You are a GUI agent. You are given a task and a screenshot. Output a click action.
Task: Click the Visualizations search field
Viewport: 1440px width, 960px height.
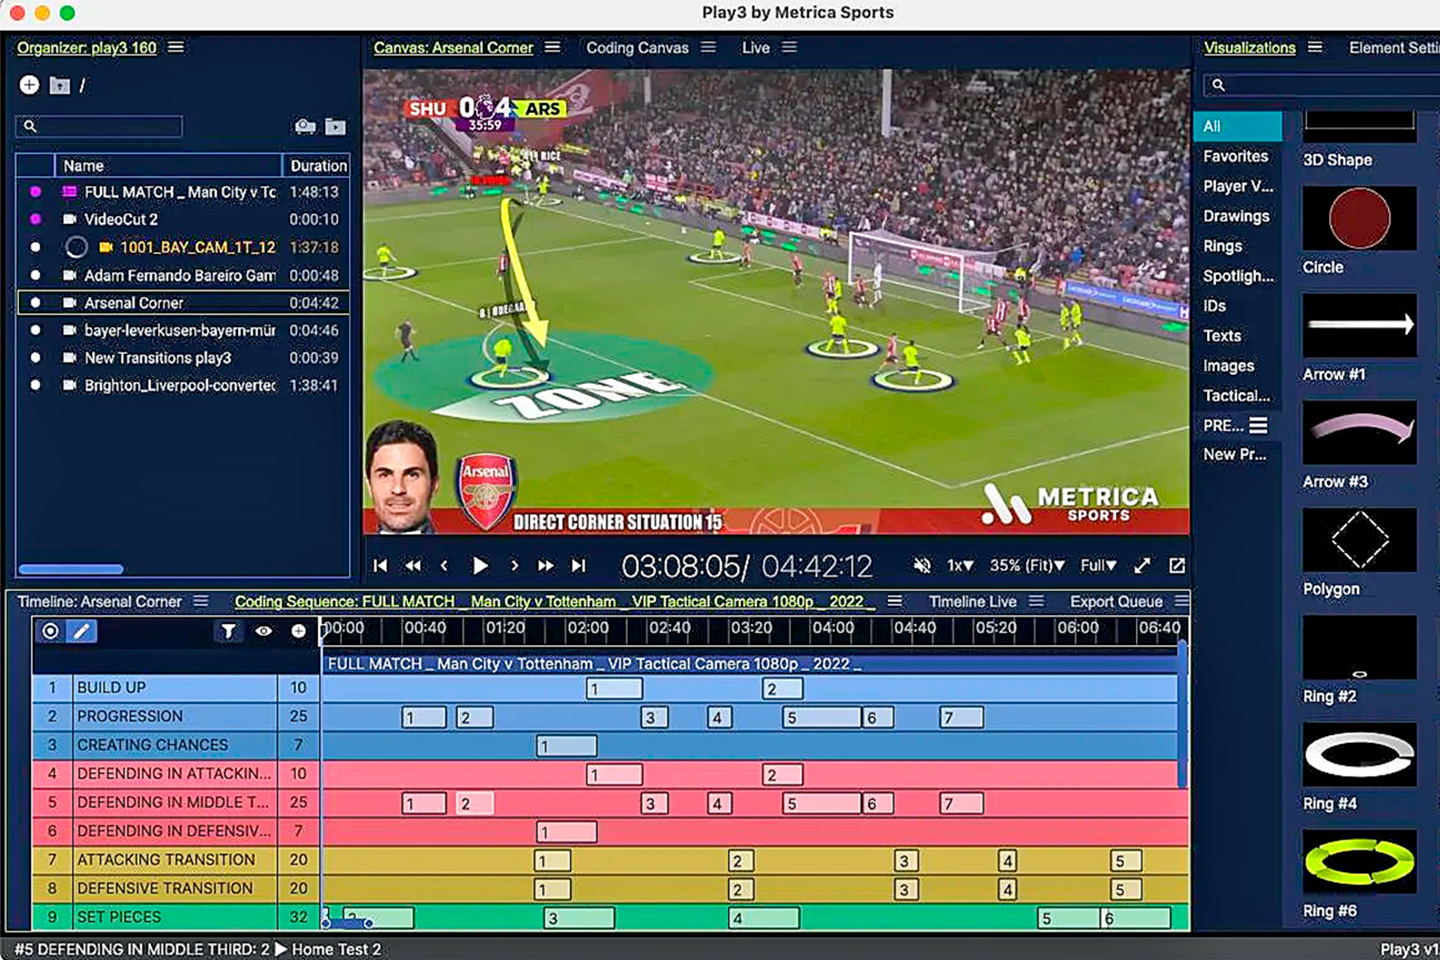pos(1322,85)
